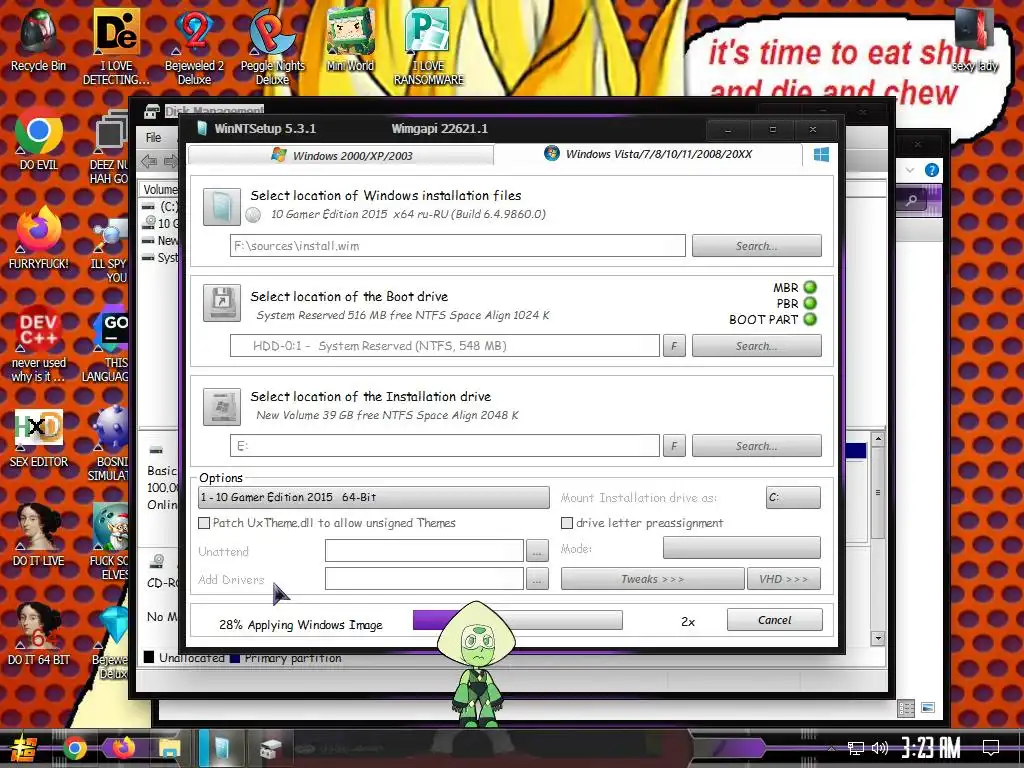Click the Add Drivers browse button
Image resolution: width=1024 pixels, height=768 pixels.
[536, 579]
